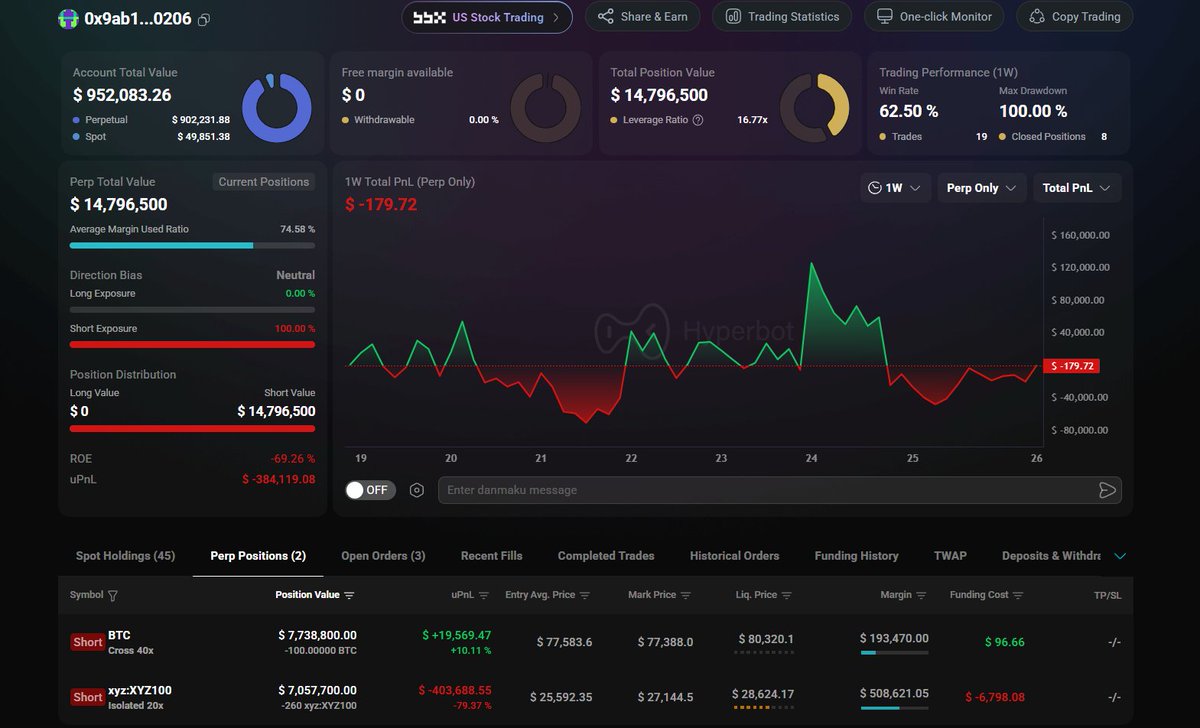1200x728 pixels.
Task: Copy the wallet address 0x9ab1...0206
Action: pos(204,19)
